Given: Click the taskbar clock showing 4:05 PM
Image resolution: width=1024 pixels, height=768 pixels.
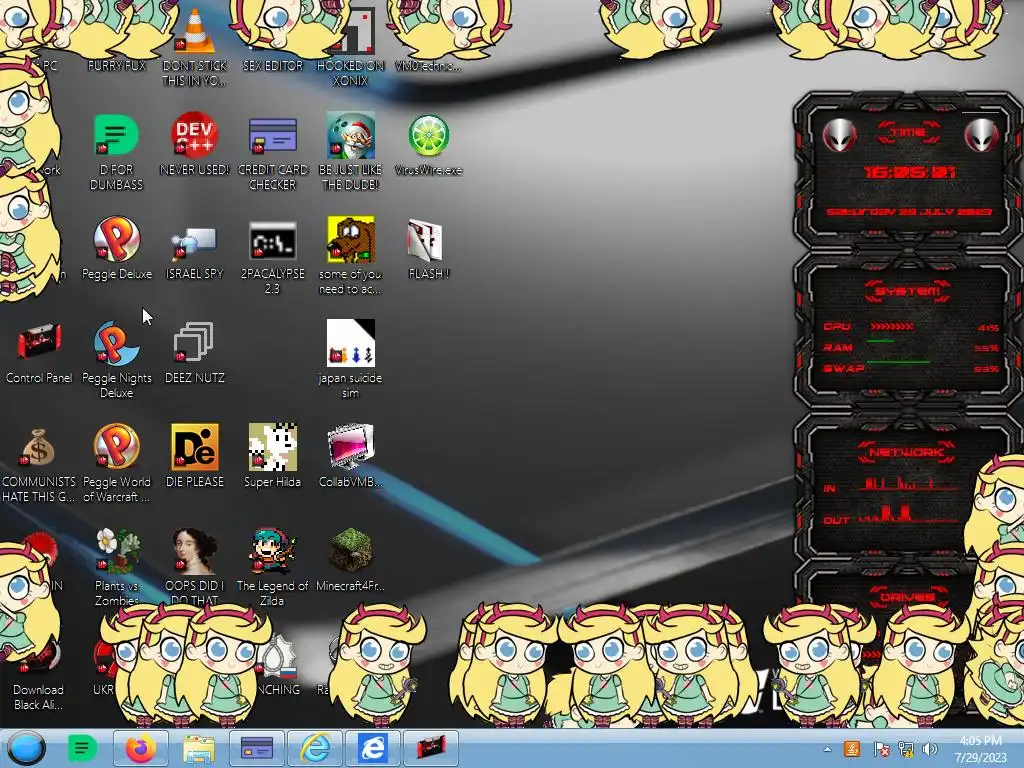Looking at the screenshot, I should pos(980,749).
